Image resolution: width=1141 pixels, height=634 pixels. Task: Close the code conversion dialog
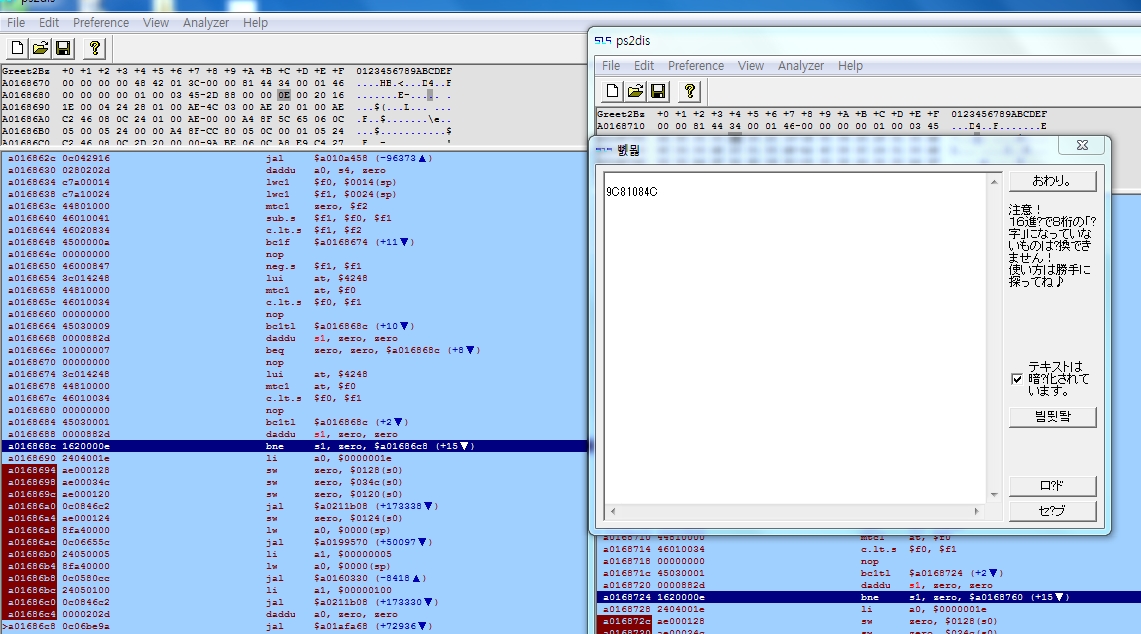(1082, 145)
